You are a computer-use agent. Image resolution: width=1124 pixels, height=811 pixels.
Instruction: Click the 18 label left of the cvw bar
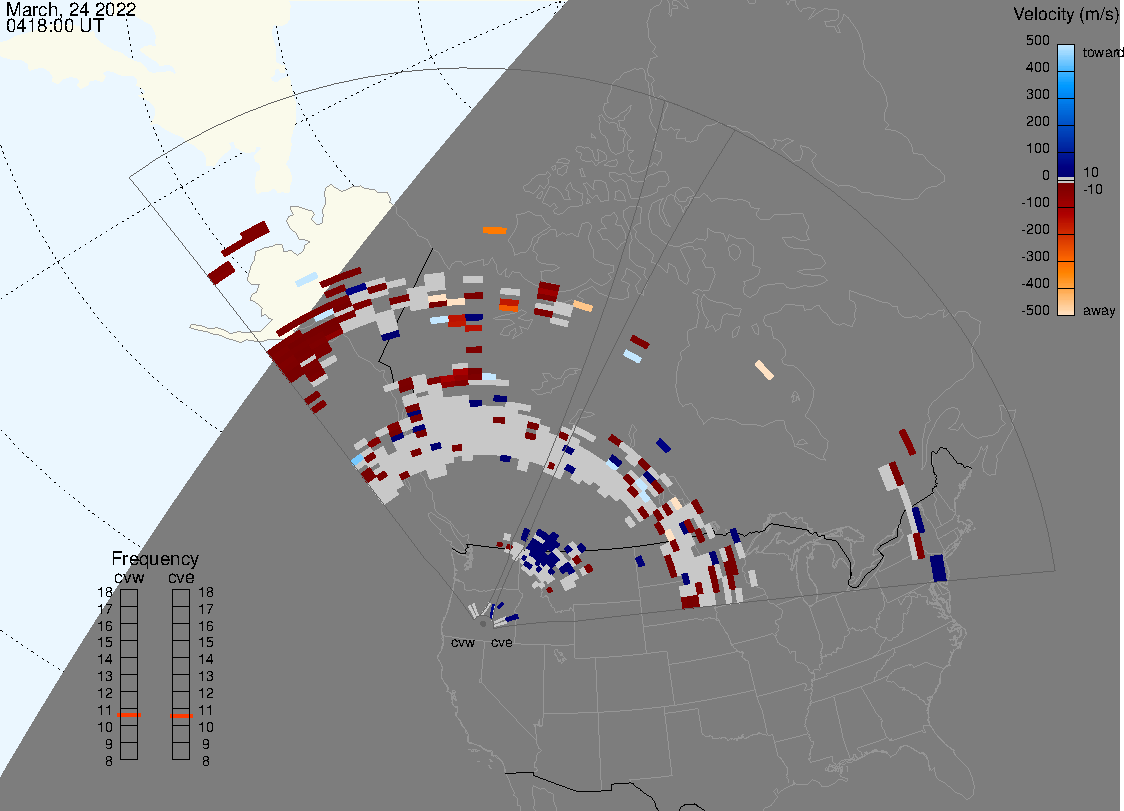click(105, 592)
